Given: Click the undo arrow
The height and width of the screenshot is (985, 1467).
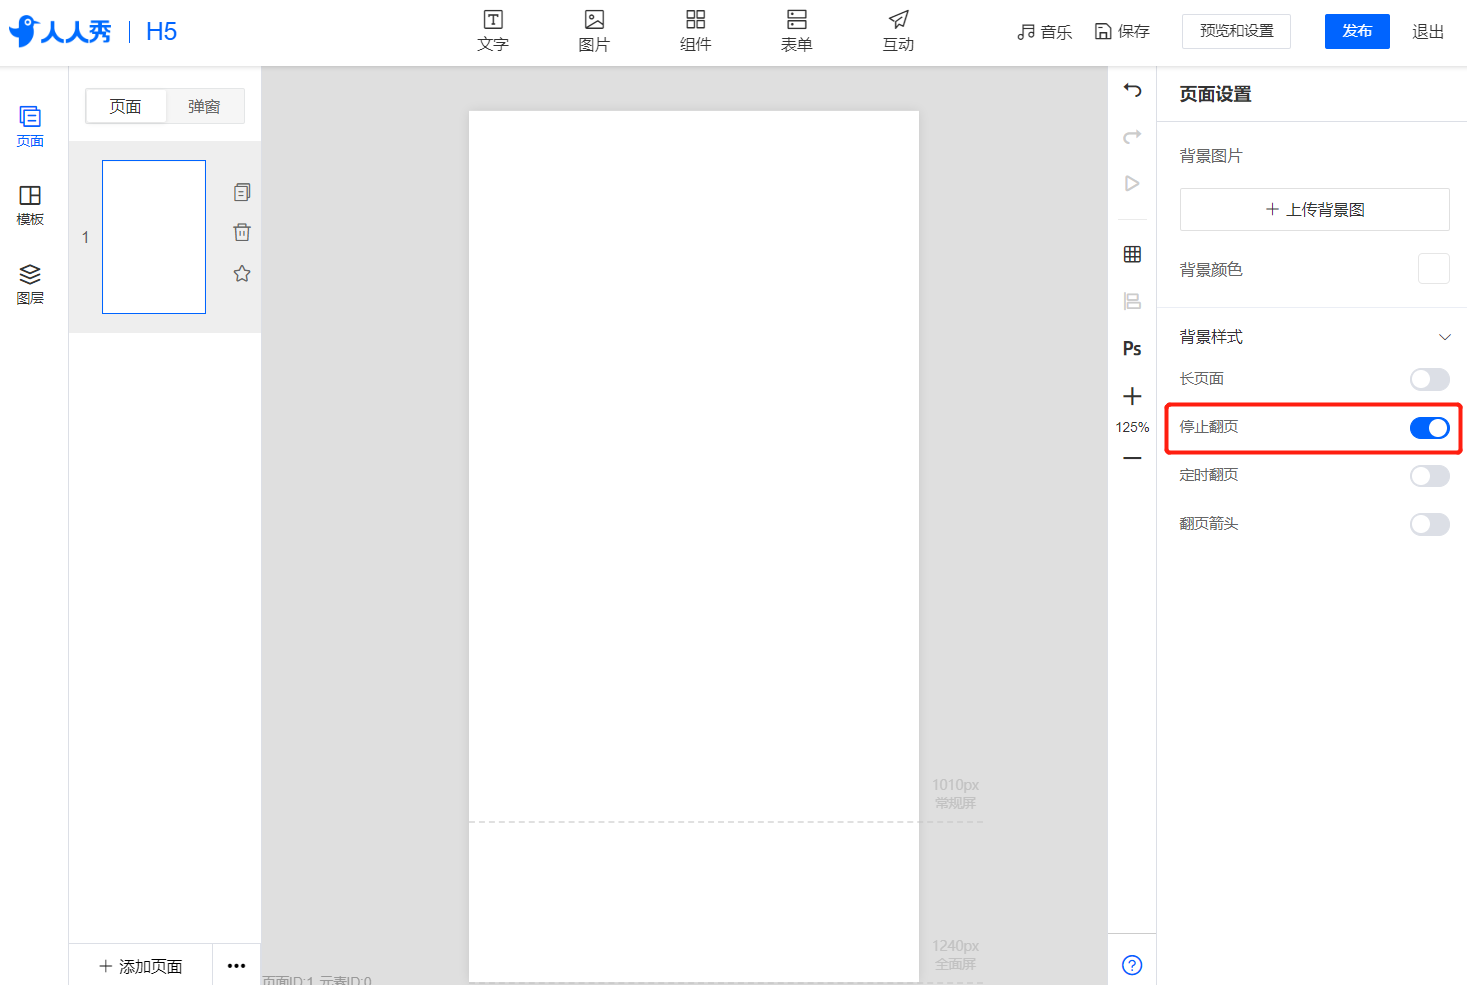Looking at the screenshot, I should (x=1132, y=90).
